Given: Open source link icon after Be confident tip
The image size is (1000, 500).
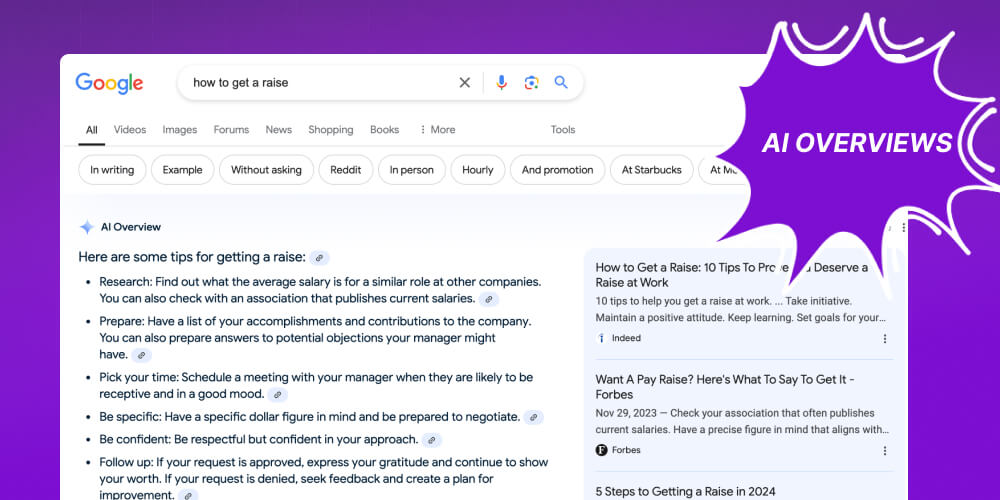Looking at the screenshot, I should [432, 440].
